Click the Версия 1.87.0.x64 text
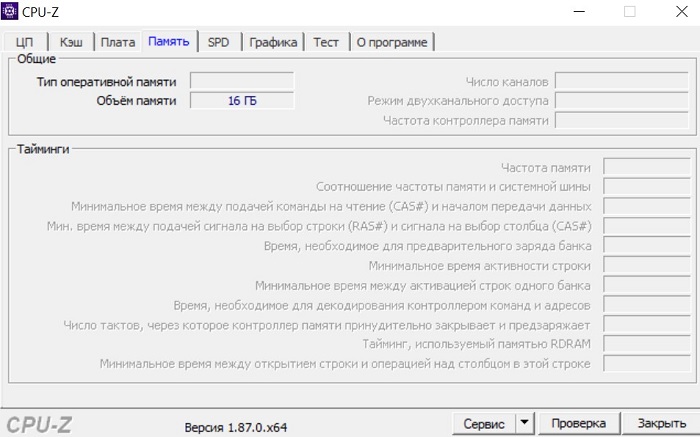This screenshot has height=437, width=700. click(236, 428)
